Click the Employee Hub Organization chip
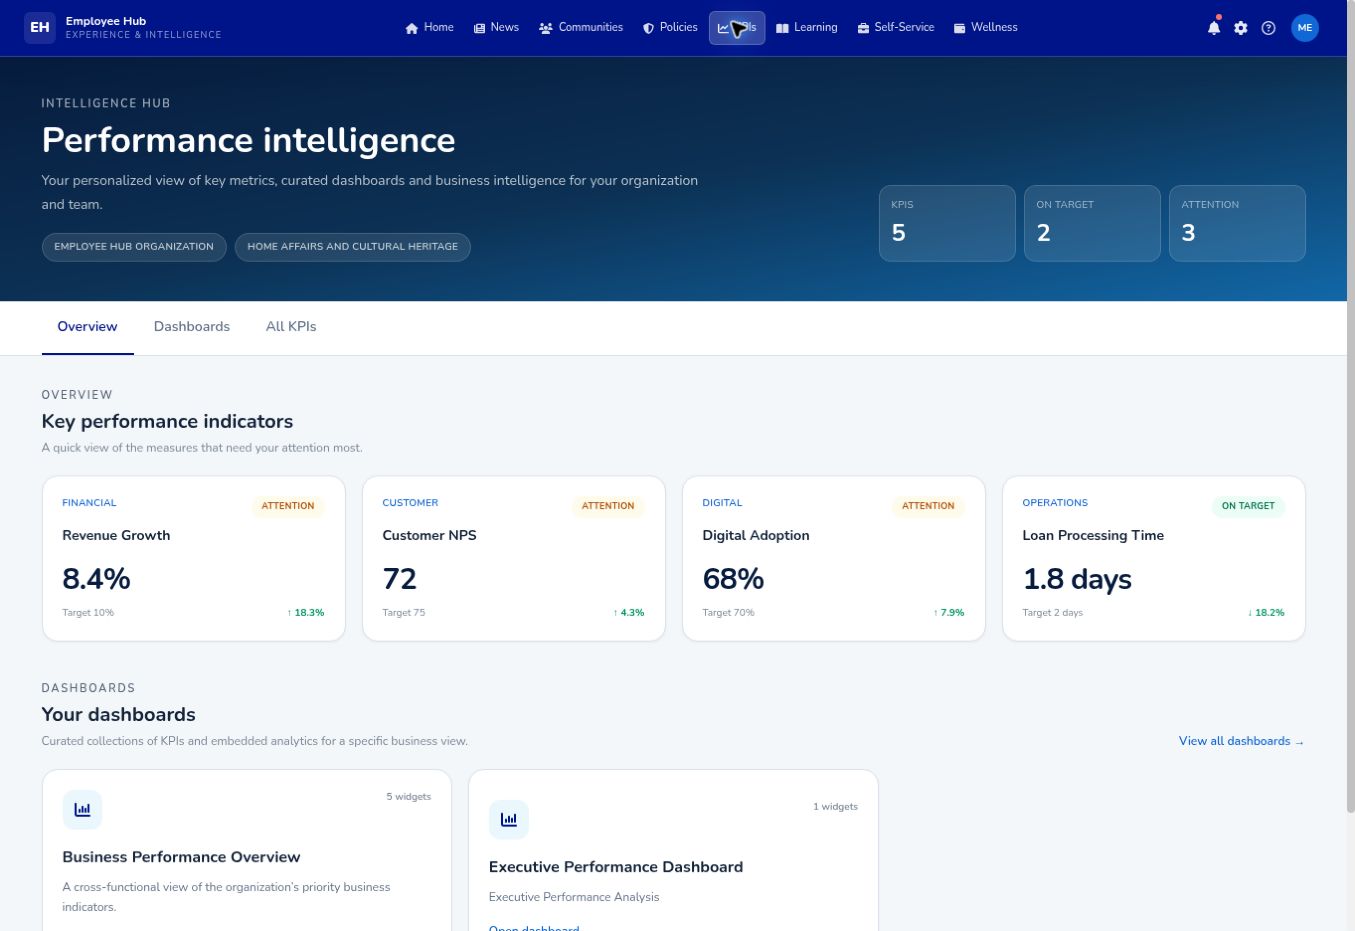This screenshot has height=931, width=1355. coord(134,247)
